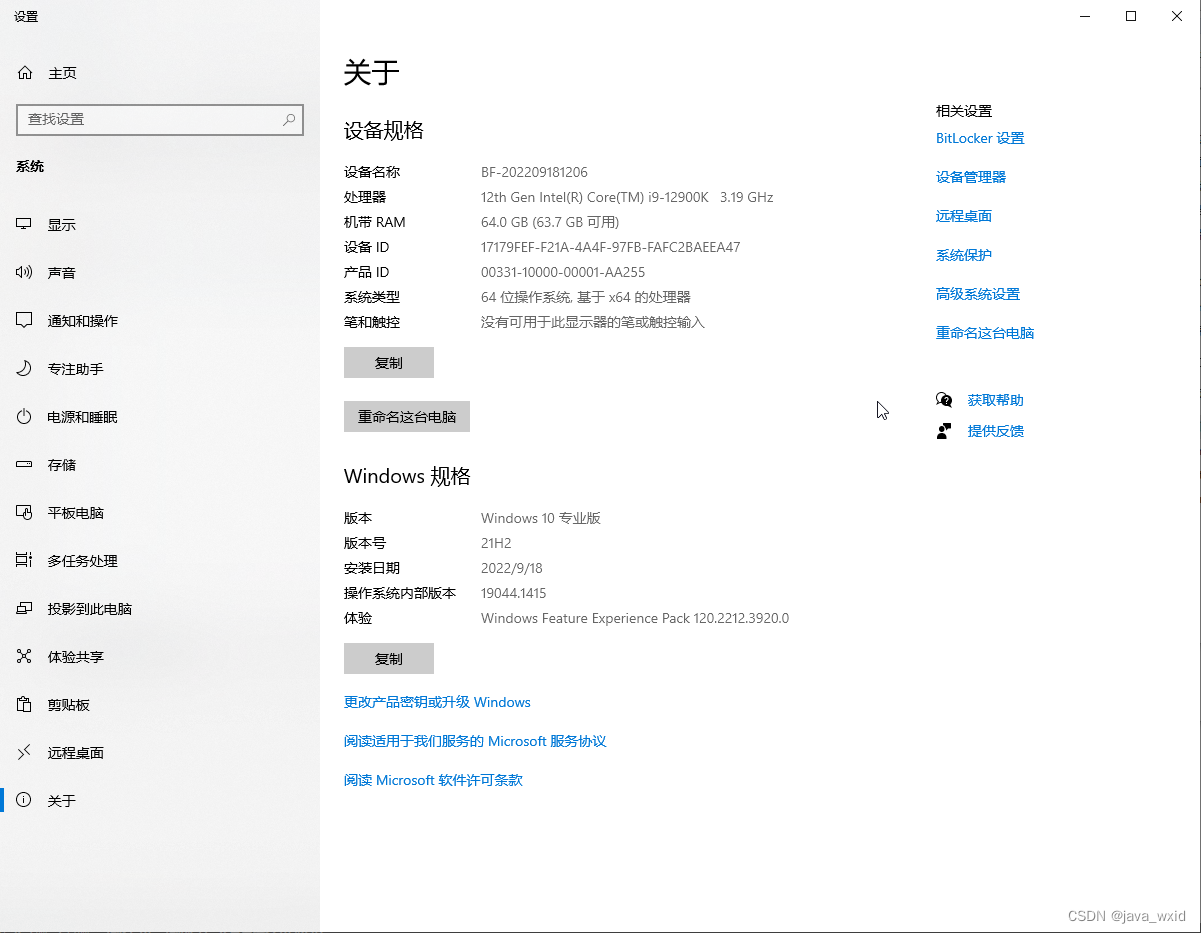Go to 多任务处理 page
This screenshot has height=933, width=1201.
pyautogui.click(x=160, y=561)
